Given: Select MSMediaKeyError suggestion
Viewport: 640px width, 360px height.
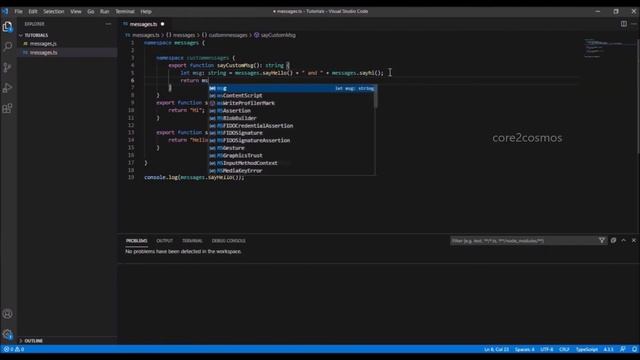Looking at the screenshot, I should click(292, 171).
